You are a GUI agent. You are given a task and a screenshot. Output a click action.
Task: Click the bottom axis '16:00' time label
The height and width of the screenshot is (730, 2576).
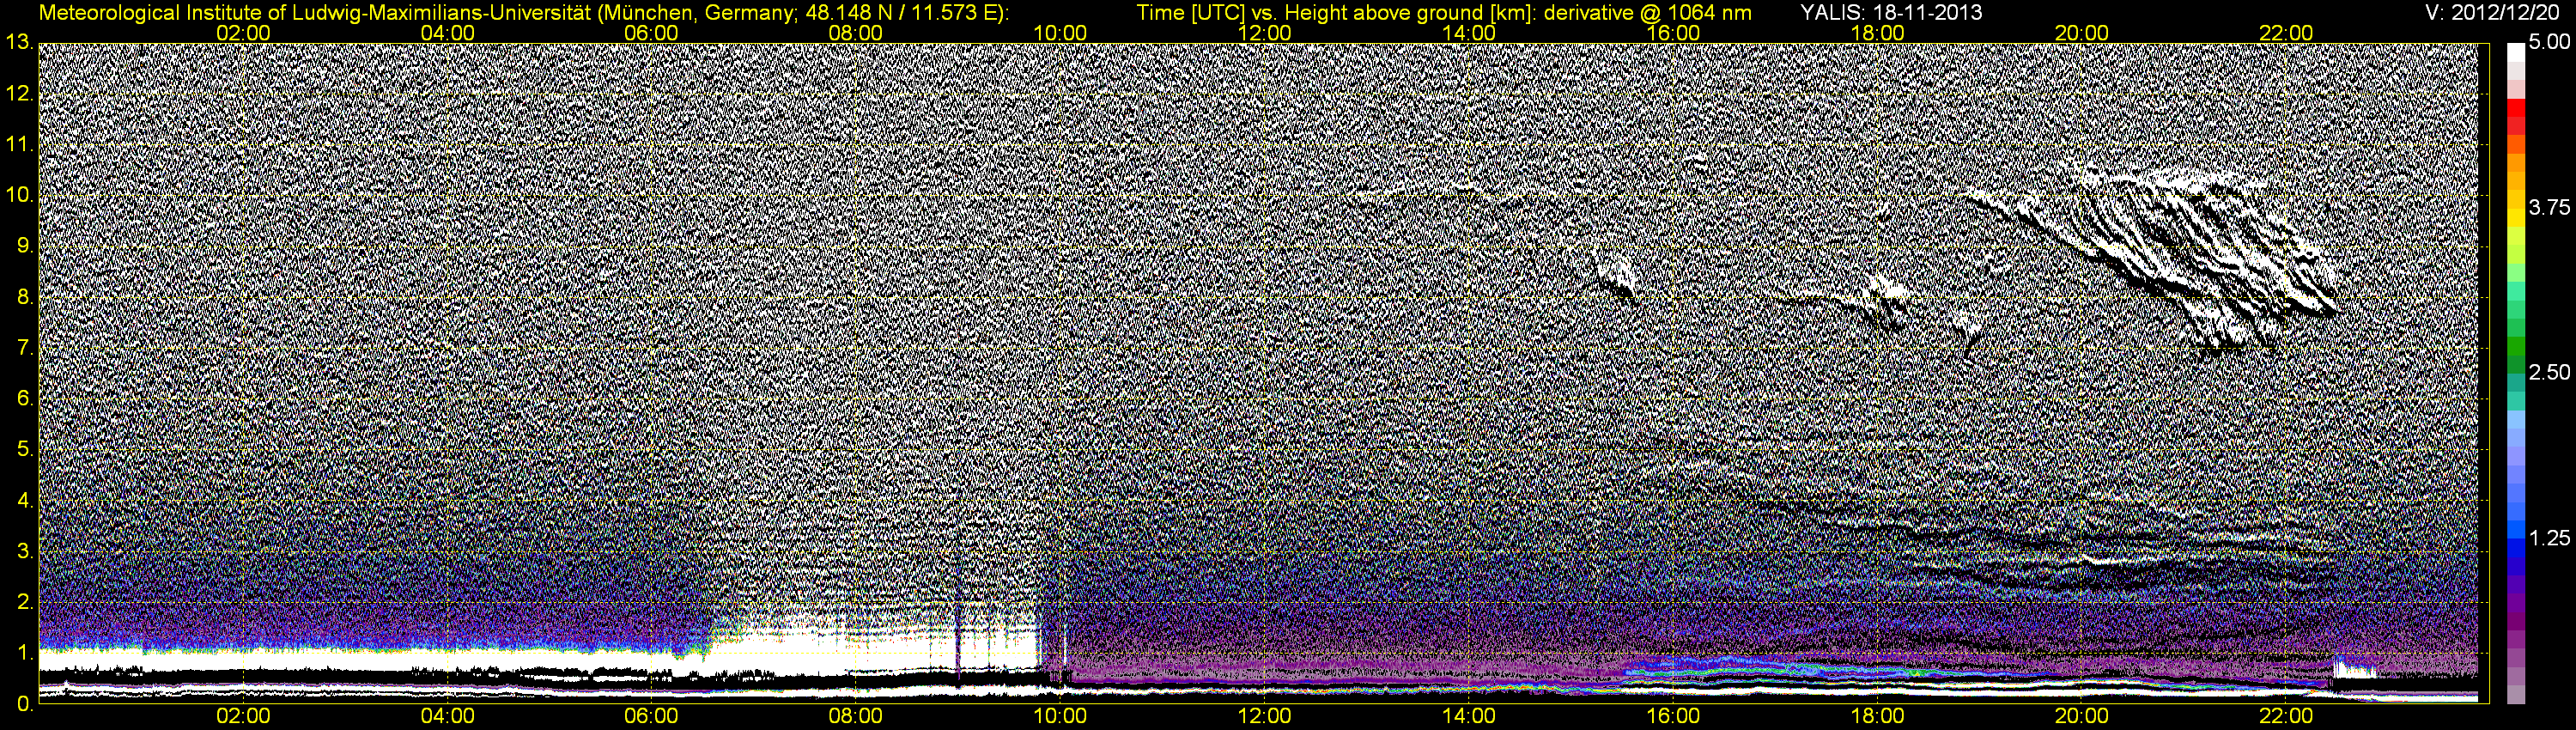[x=1673, y=717]
